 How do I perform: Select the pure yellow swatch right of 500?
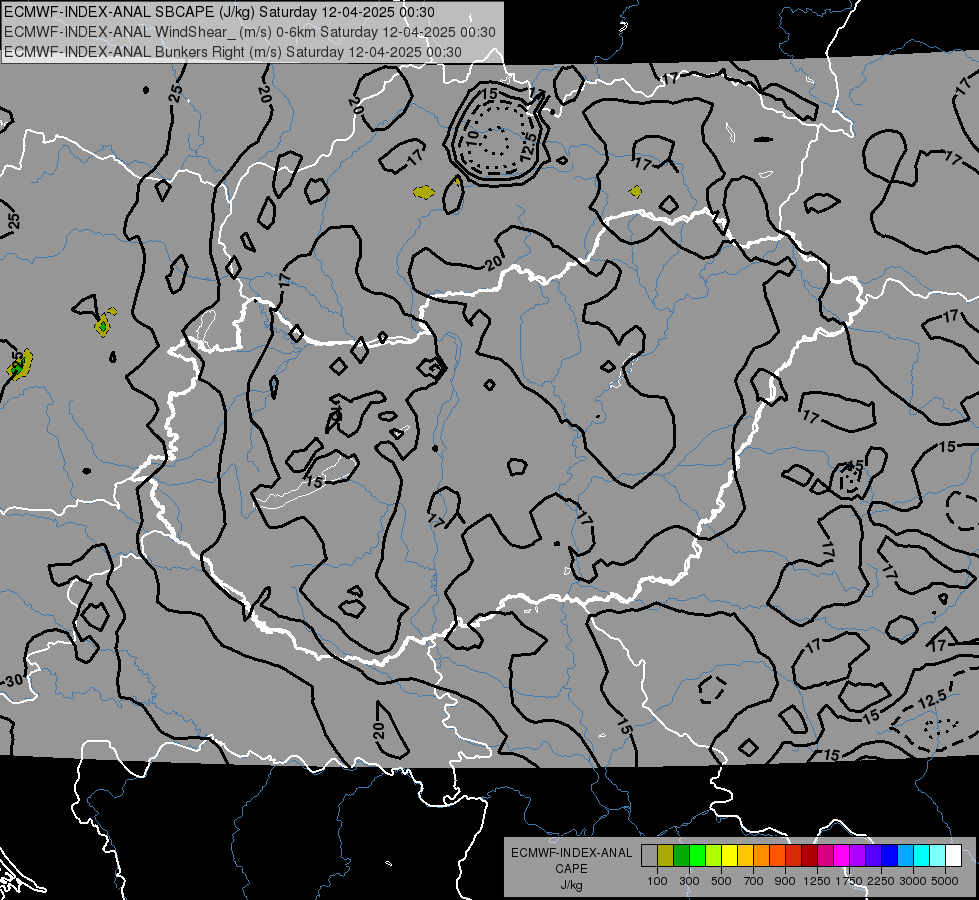coord(729,855)
